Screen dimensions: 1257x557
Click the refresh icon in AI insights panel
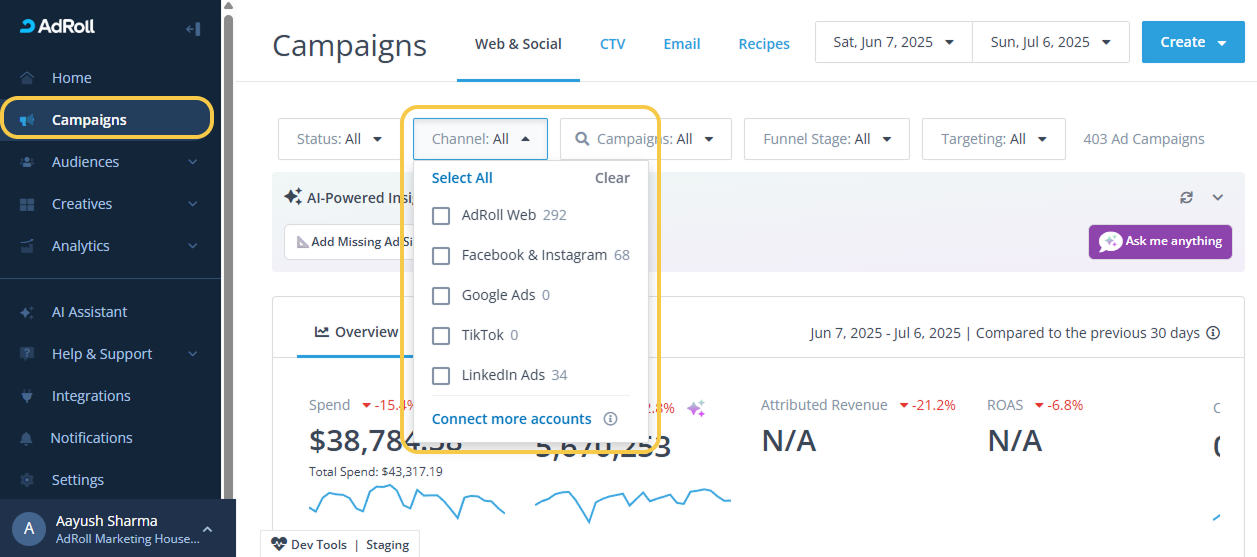coord(1186,197)
